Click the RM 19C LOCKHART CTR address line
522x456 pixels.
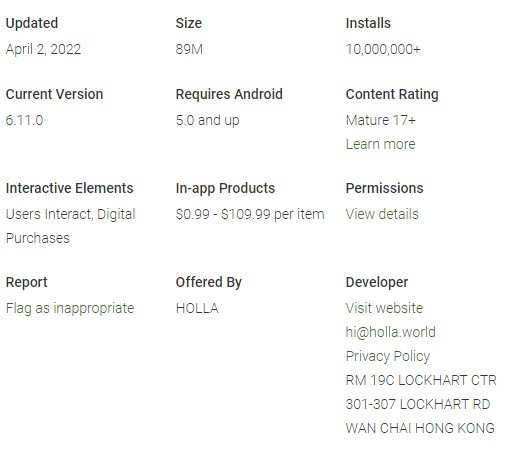421,380
